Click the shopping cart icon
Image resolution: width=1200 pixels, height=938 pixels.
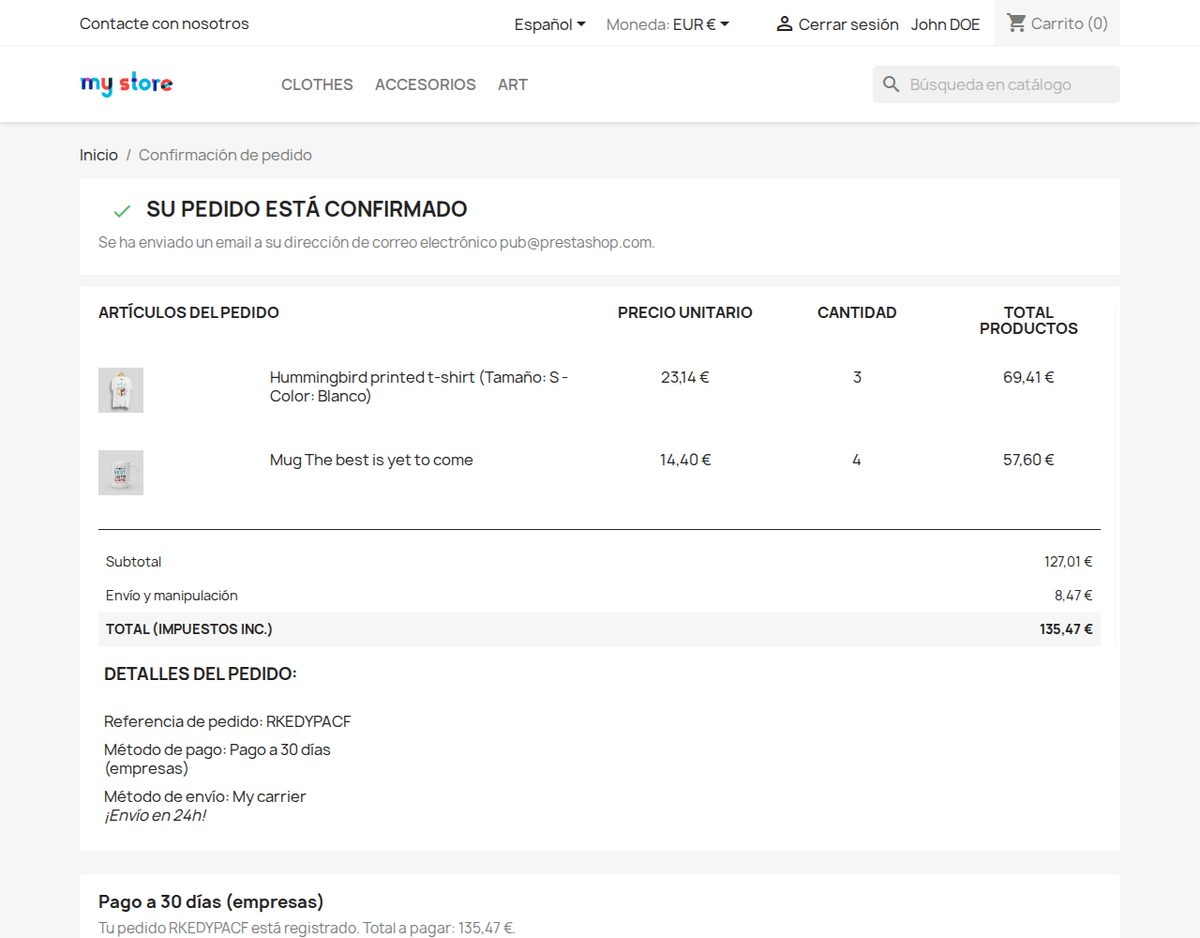click(x=1017, y=23)
